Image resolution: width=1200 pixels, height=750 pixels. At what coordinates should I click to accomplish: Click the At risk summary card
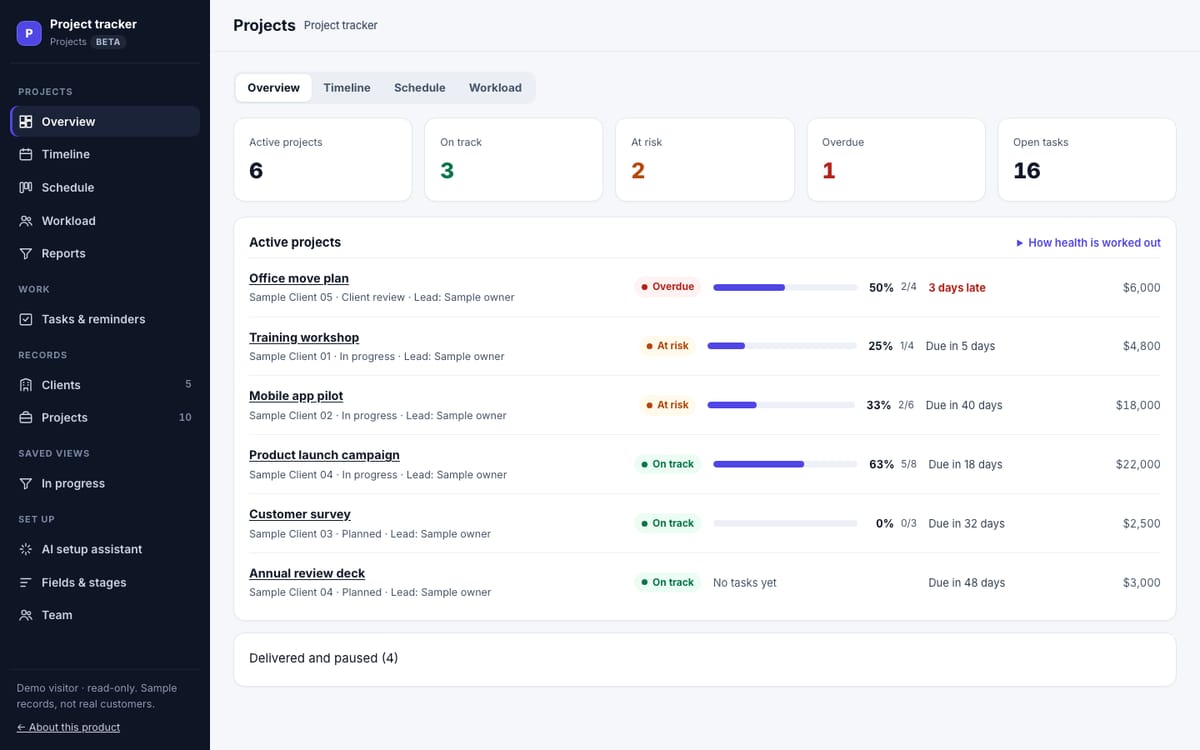tap(705, 160)
